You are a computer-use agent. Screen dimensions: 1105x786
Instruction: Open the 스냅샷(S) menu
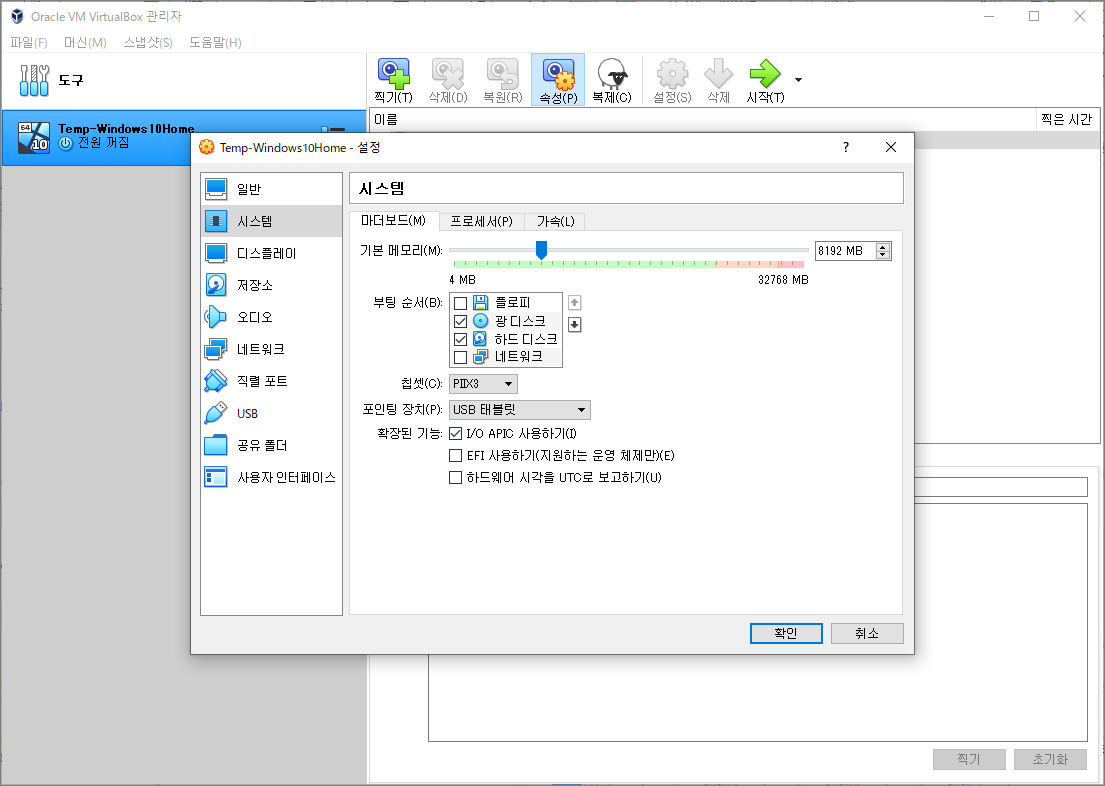[148, 42]
